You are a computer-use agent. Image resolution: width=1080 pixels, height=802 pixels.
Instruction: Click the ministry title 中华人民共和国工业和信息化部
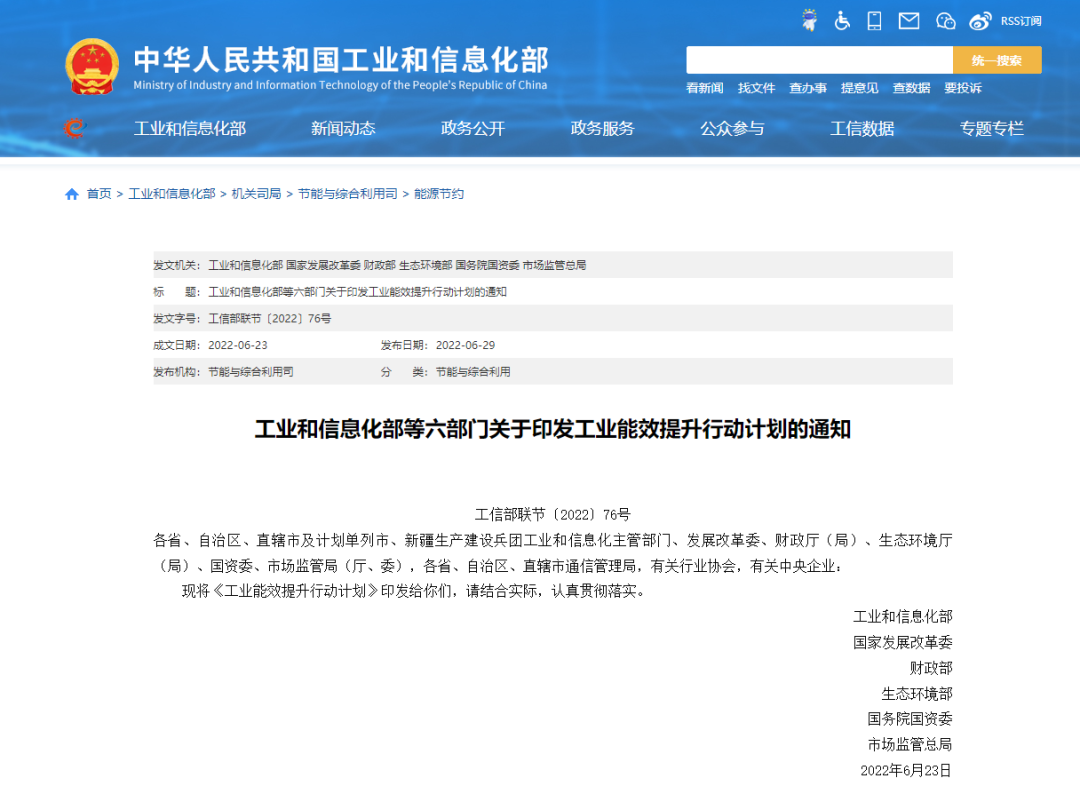(x=341, y=60)
